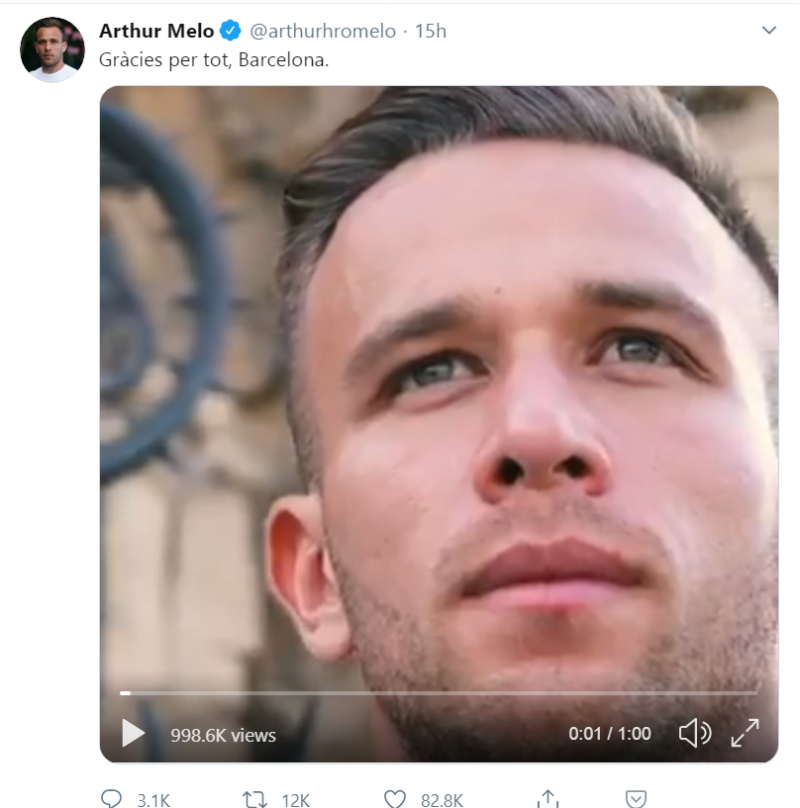Open the share menu icon
This screenshot has height=808, width=800.
point(547,799)
